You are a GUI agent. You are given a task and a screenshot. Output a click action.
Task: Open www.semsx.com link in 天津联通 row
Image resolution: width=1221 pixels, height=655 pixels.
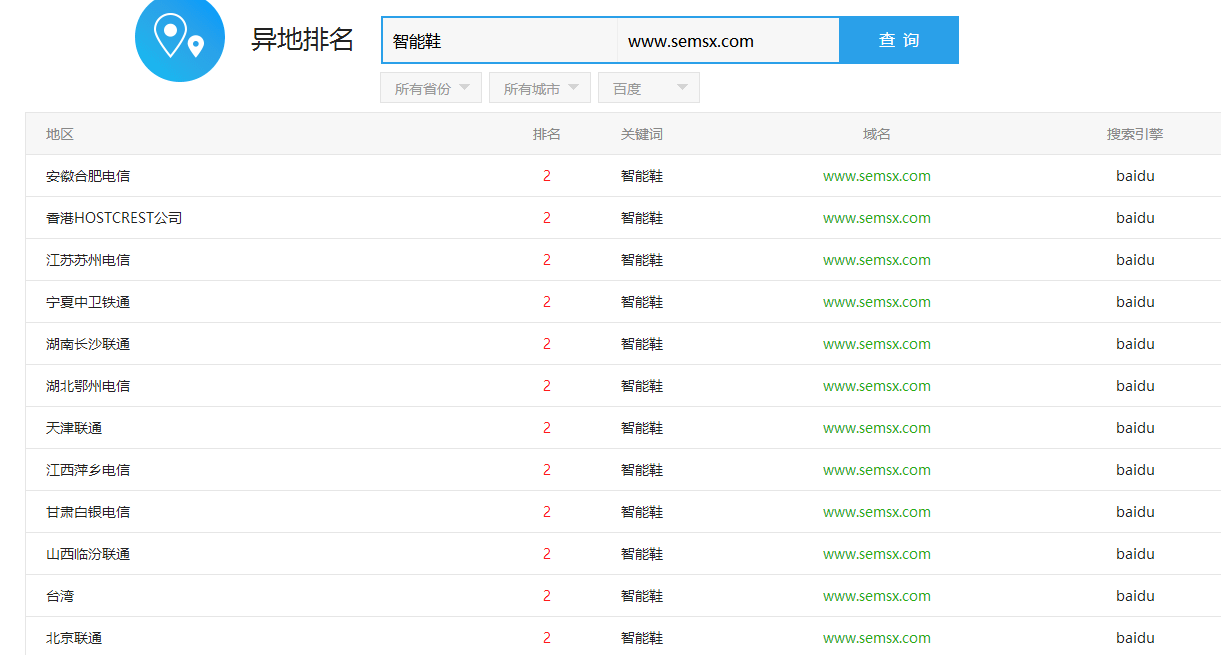877,428
